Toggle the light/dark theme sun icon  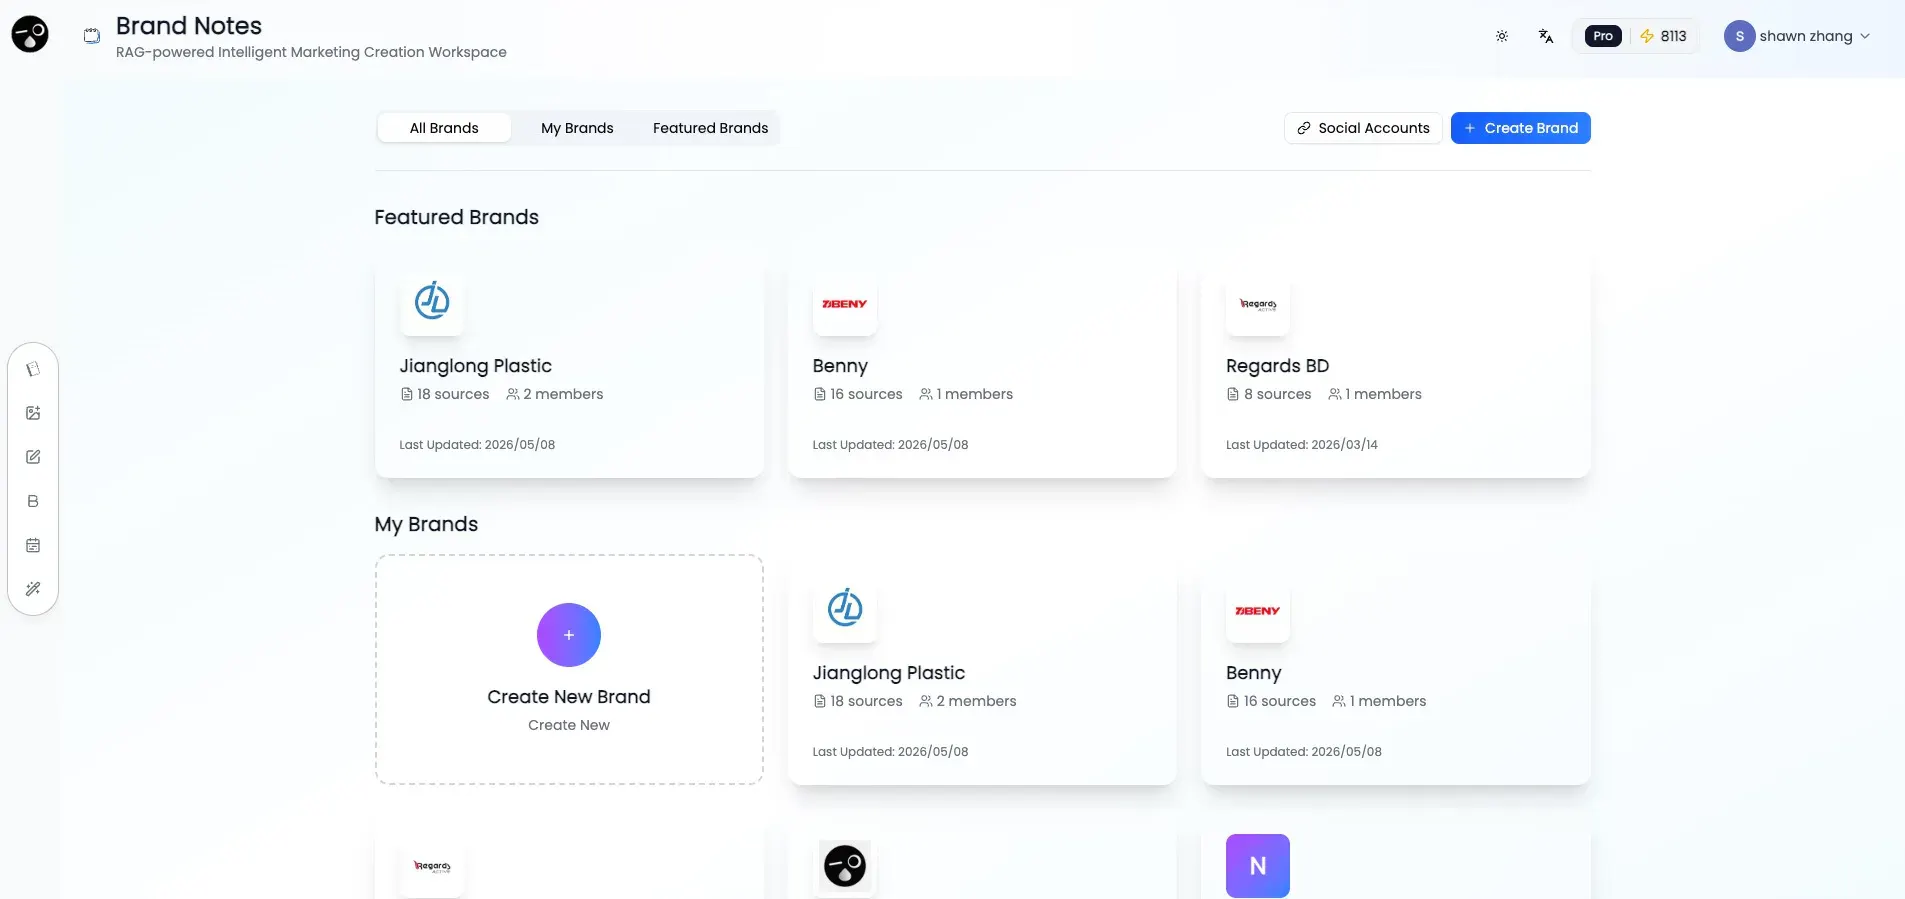[1502, 36]
